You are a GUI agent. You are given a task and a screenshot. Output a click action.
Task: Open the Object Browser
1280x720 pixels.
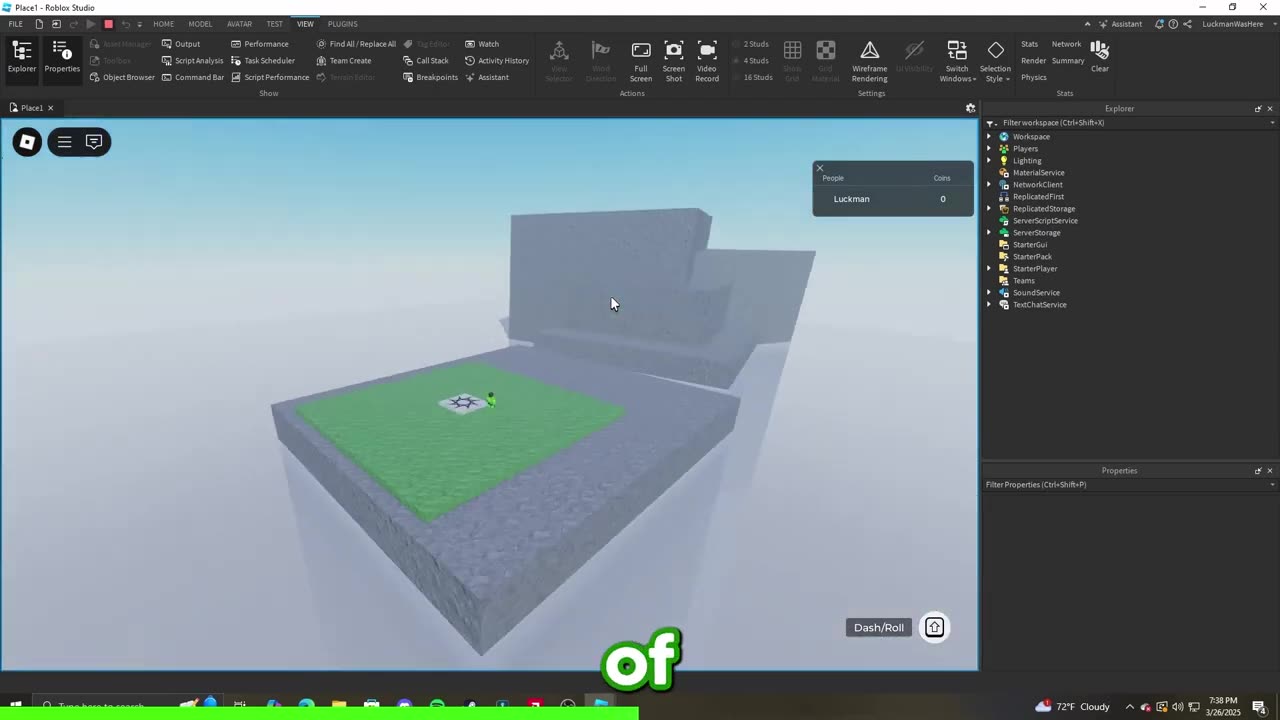pos(122,77)
